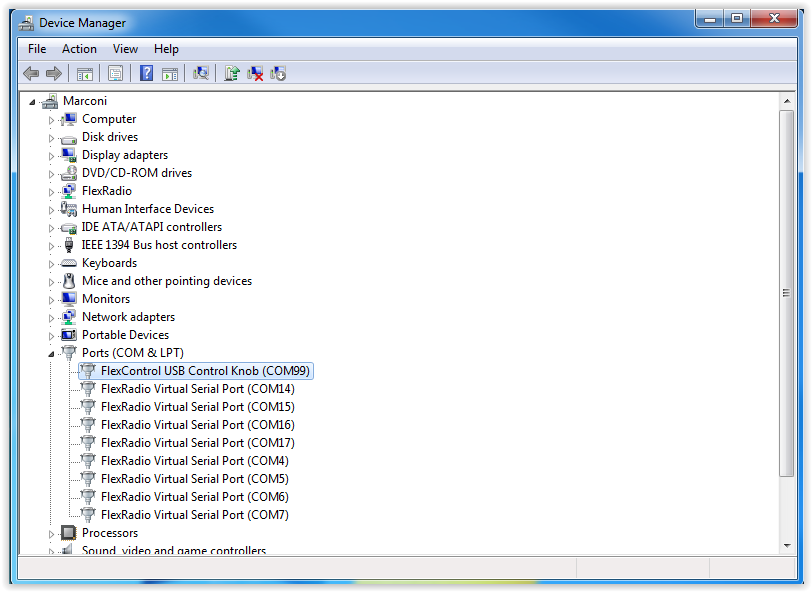Select FlexRadio Virtual Serial Port (COM14)
This screenshot has width=812, height=592.
pos(198,389)
